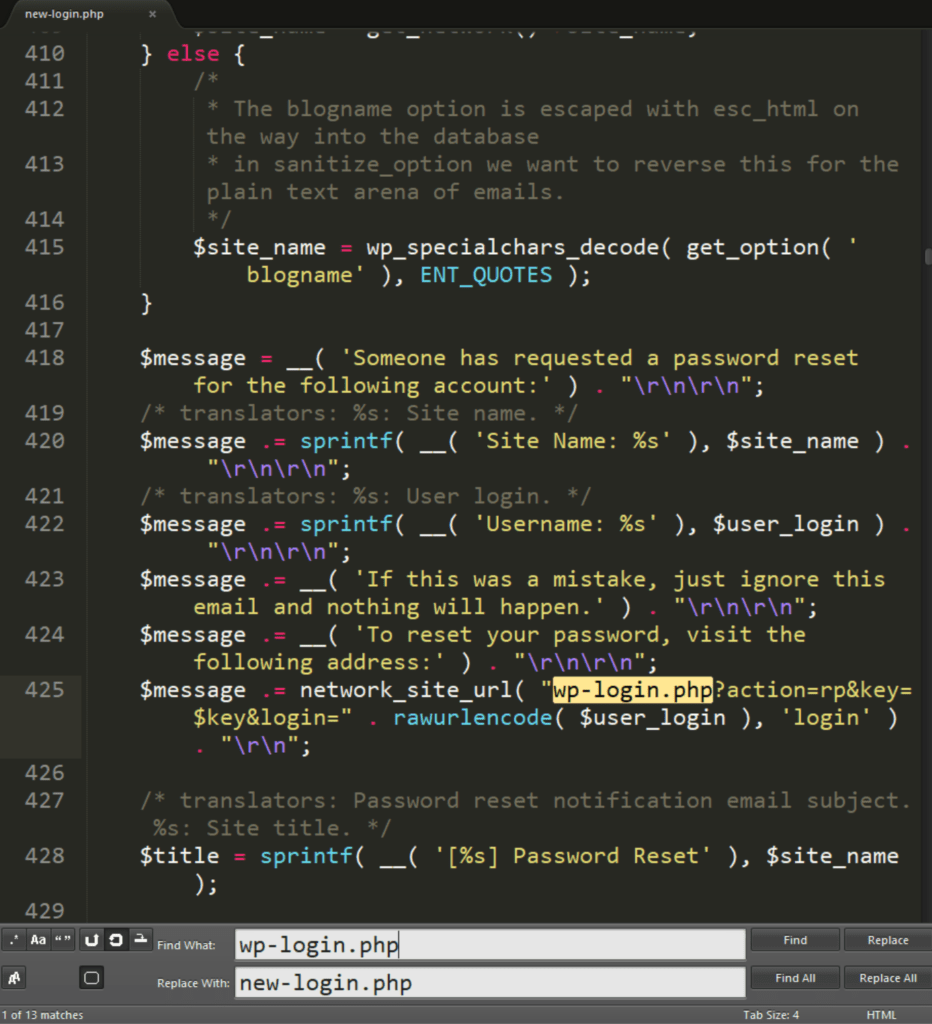Toggle the in-selection search icon
This screenshot has height=1024, width=932.
click(116, 940)
